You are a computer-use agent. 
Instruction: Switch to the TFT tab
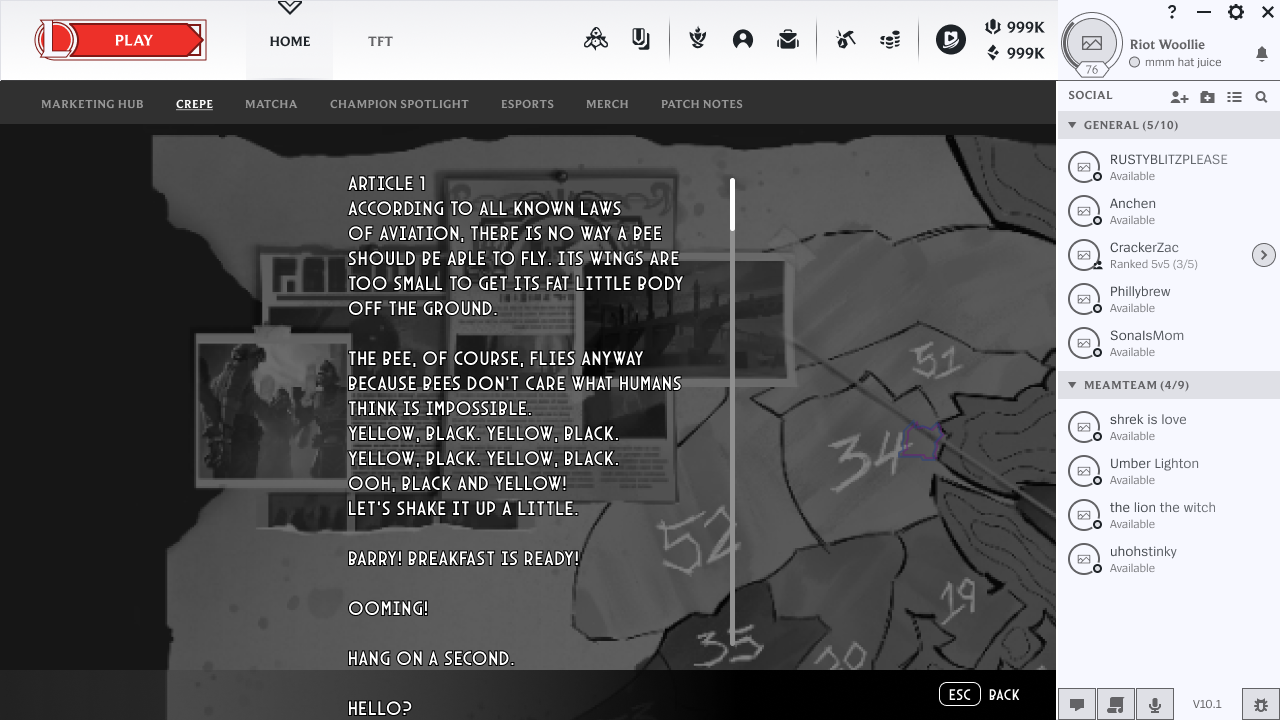click(x=380, y=41)
